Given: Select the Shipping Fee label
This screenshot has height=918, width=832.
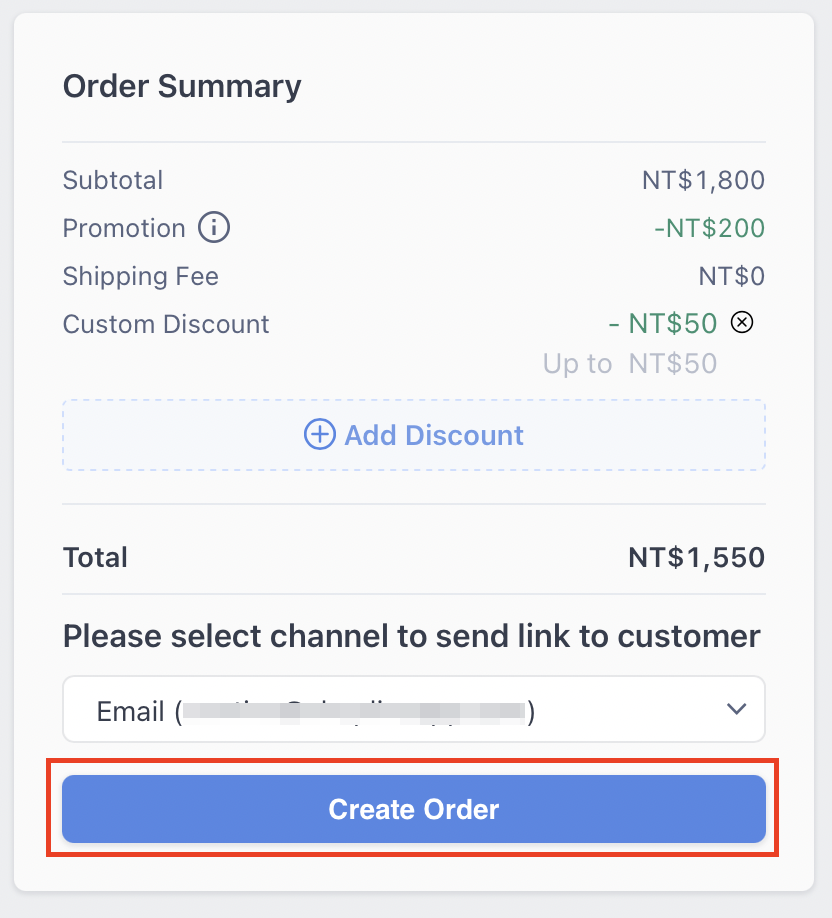Looking at the screenshot, I should pos(141,276).
